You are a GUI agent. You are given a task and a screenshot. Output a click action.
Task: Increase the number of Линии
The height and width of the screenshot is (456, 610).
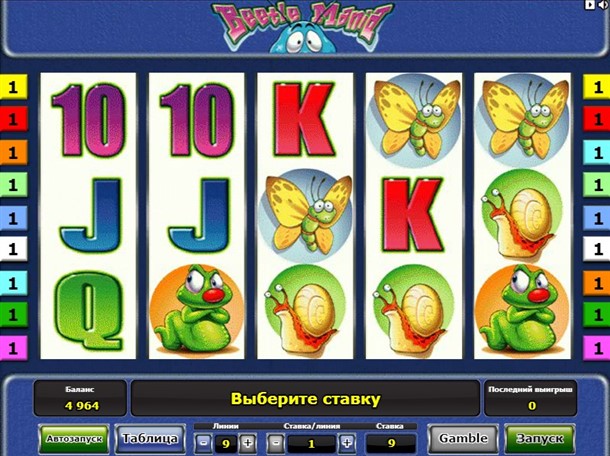pyautogui.click(x=248, y=443)
